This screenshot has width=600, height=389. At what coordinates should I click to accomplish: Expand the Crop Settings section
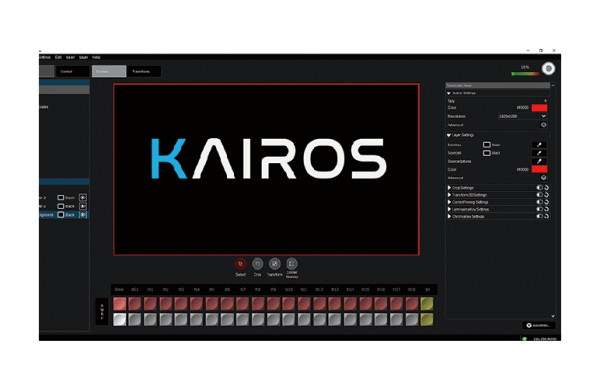[449, 187]
